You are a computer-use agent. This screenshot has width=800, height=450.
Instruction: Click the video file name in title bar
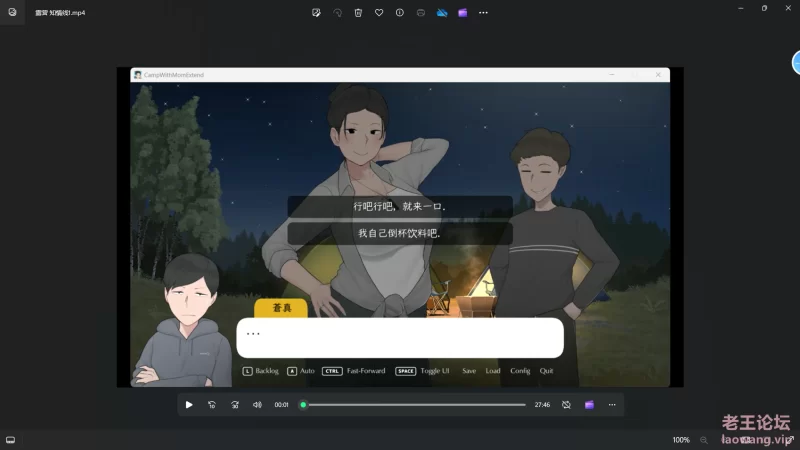(x=60, y=13)
